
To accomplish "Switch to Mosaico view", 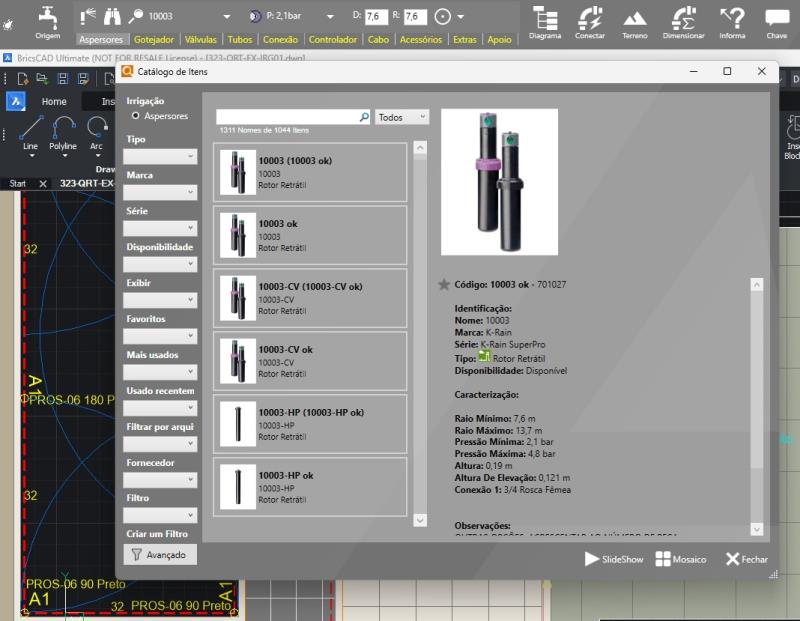I will point(680,559).
